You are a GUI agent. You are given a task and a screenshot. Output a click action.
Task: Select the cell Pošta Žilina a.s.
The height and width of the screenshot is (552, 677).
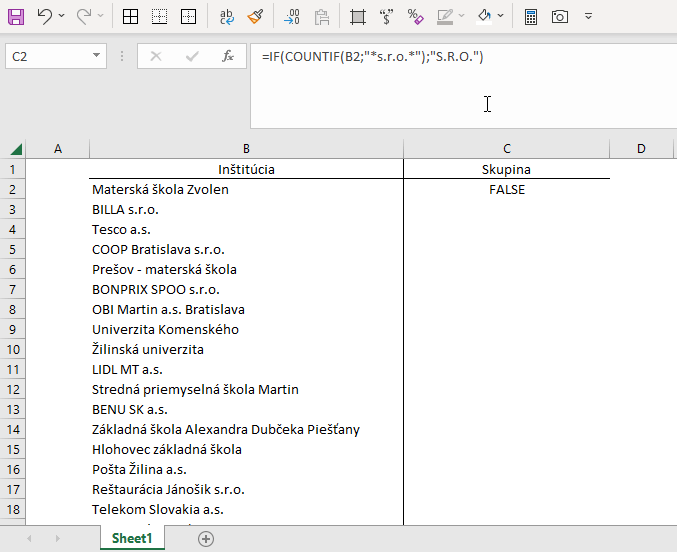tap(246, 470)
